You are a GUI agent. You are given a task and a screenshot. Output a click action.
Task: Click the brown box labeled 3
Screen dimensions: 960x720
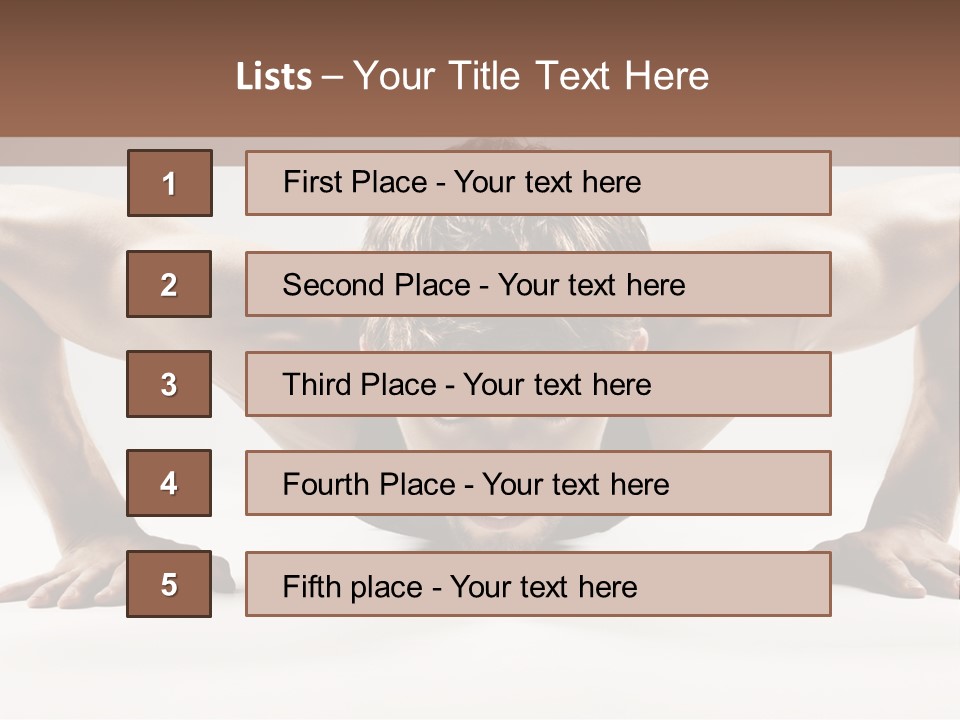tap(169, 384)
